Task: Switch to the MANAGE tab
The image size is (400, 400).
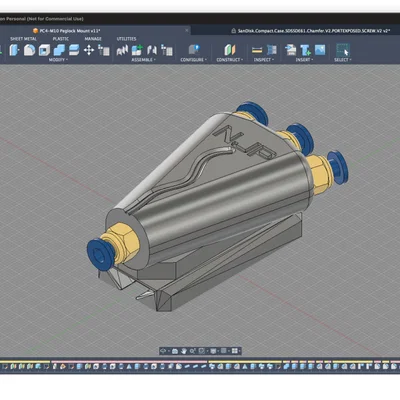Action: (x=93, y=39)
